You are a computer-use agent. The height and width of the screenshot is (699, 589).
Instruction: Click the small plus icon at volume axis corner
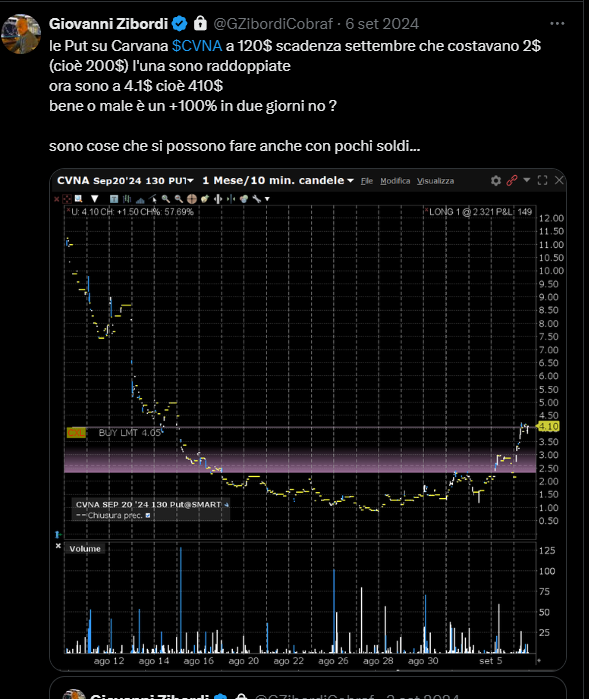[x=539, y=661]
